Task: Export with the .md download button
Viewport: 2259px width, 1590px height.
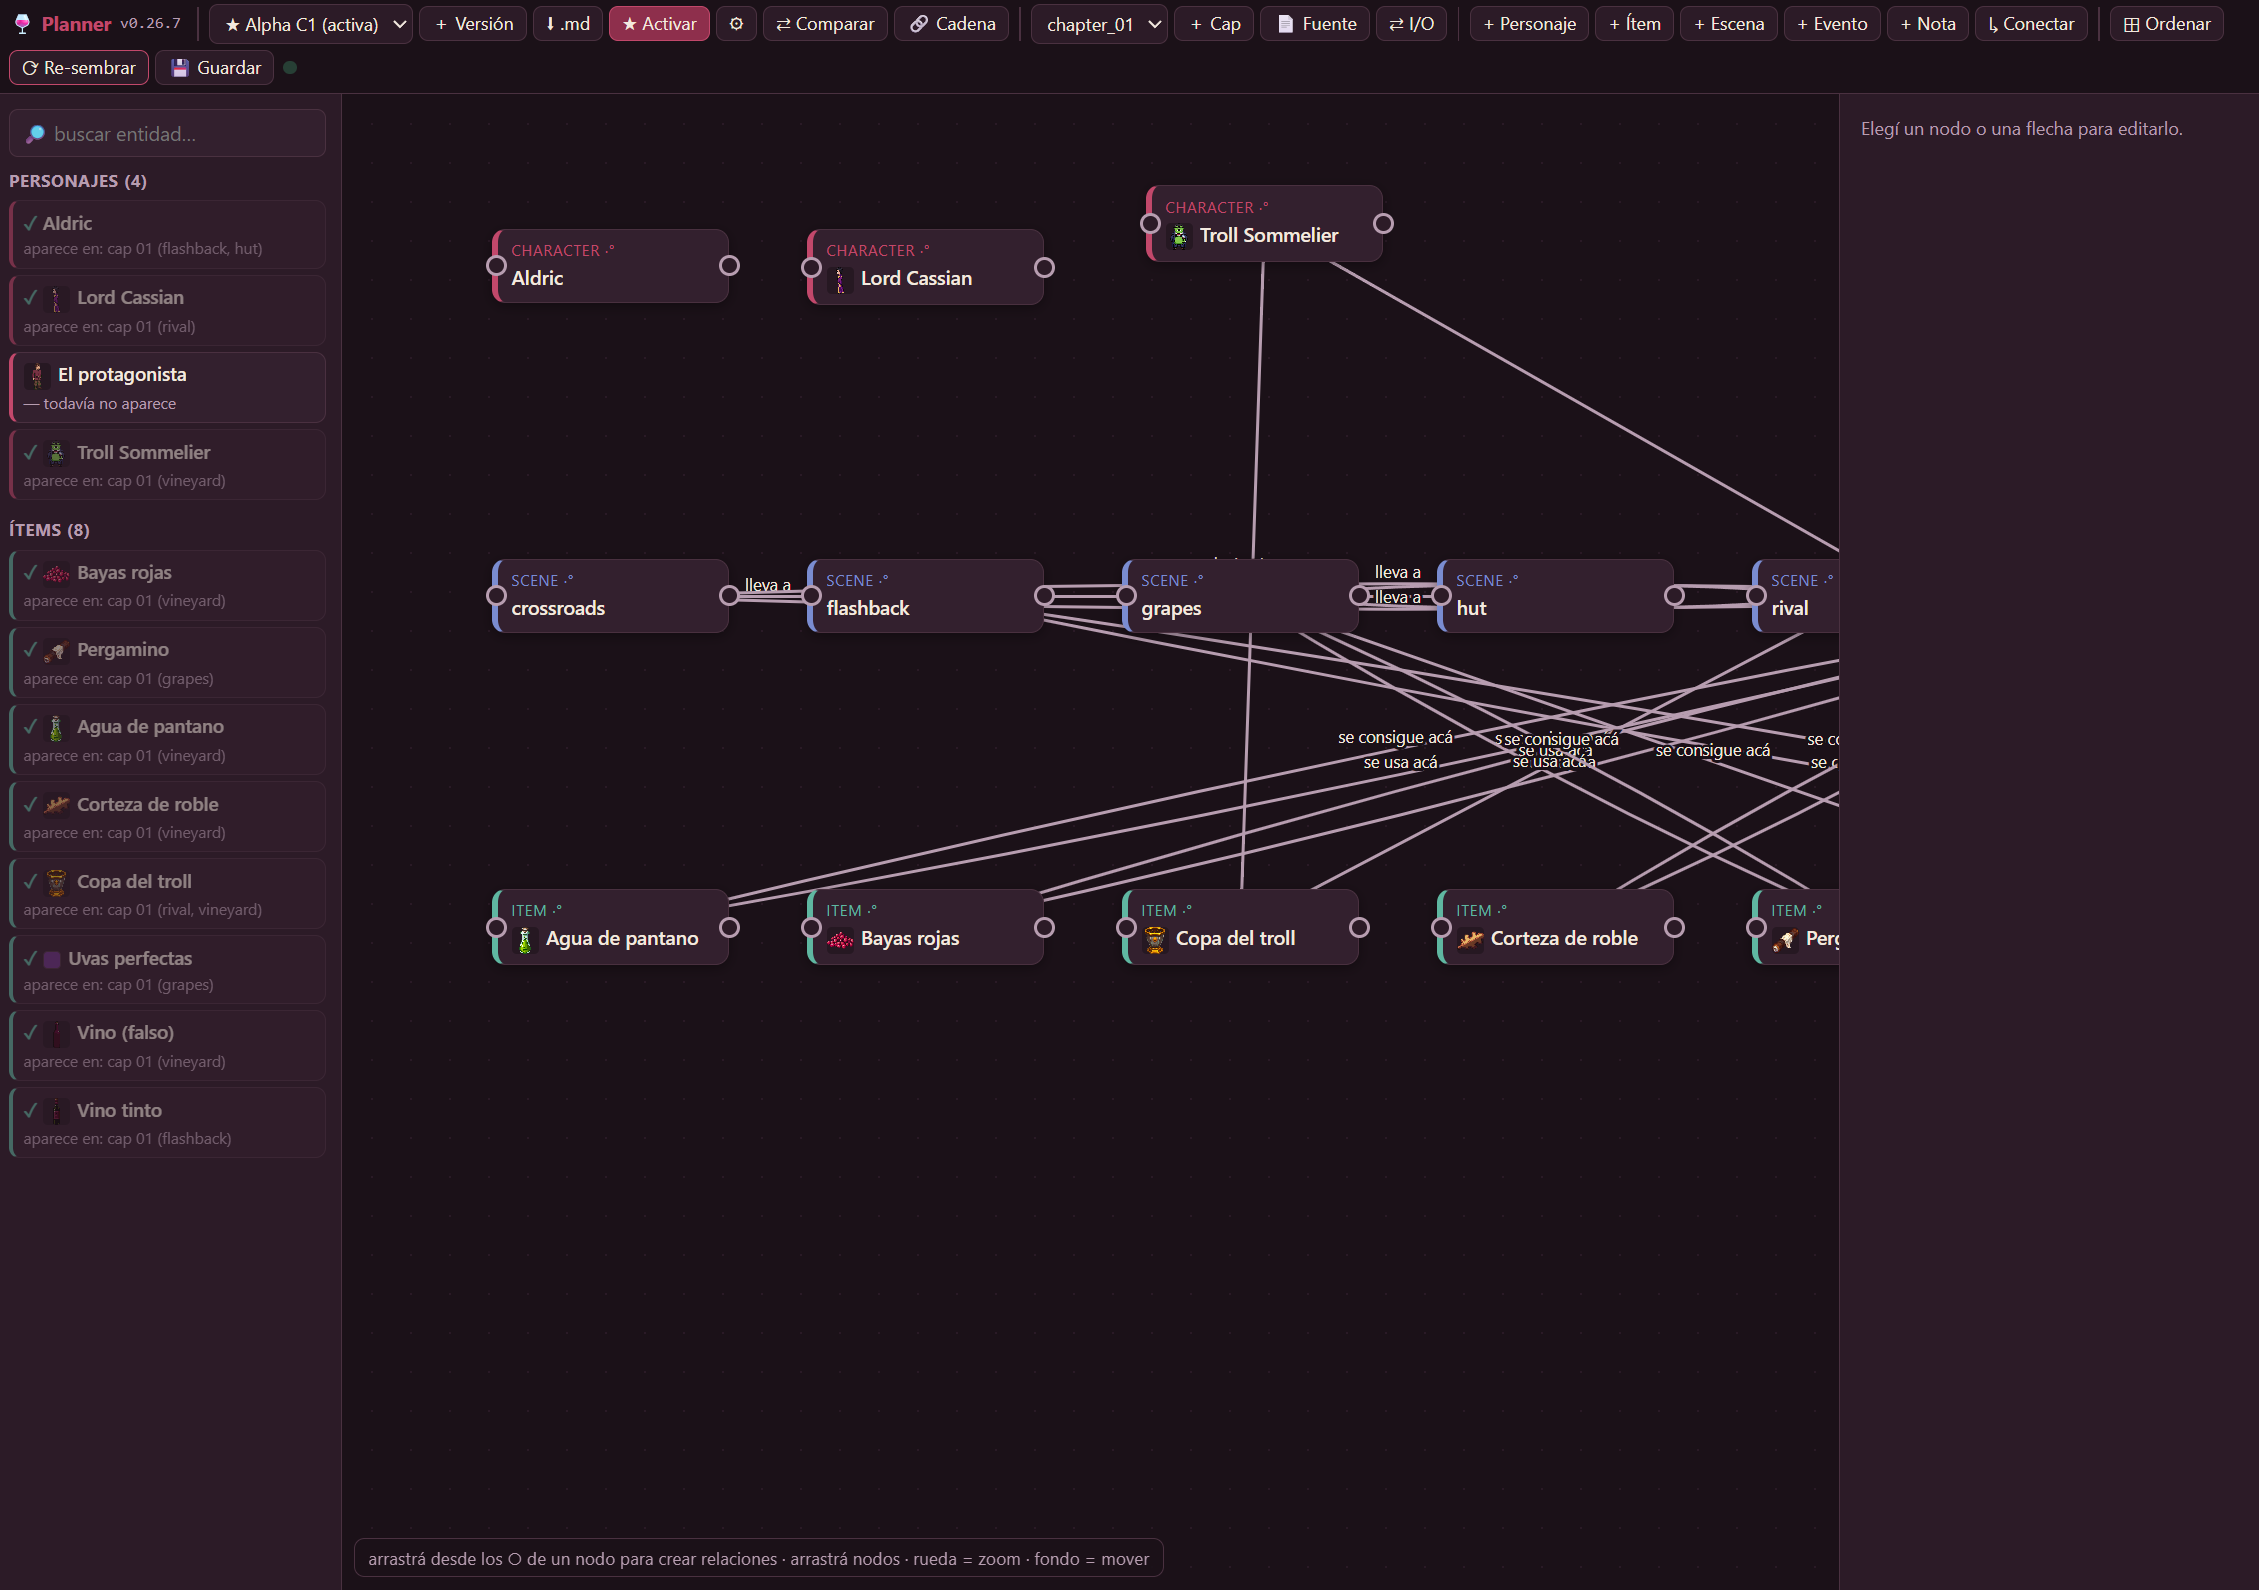Action: tap(568, 24)
